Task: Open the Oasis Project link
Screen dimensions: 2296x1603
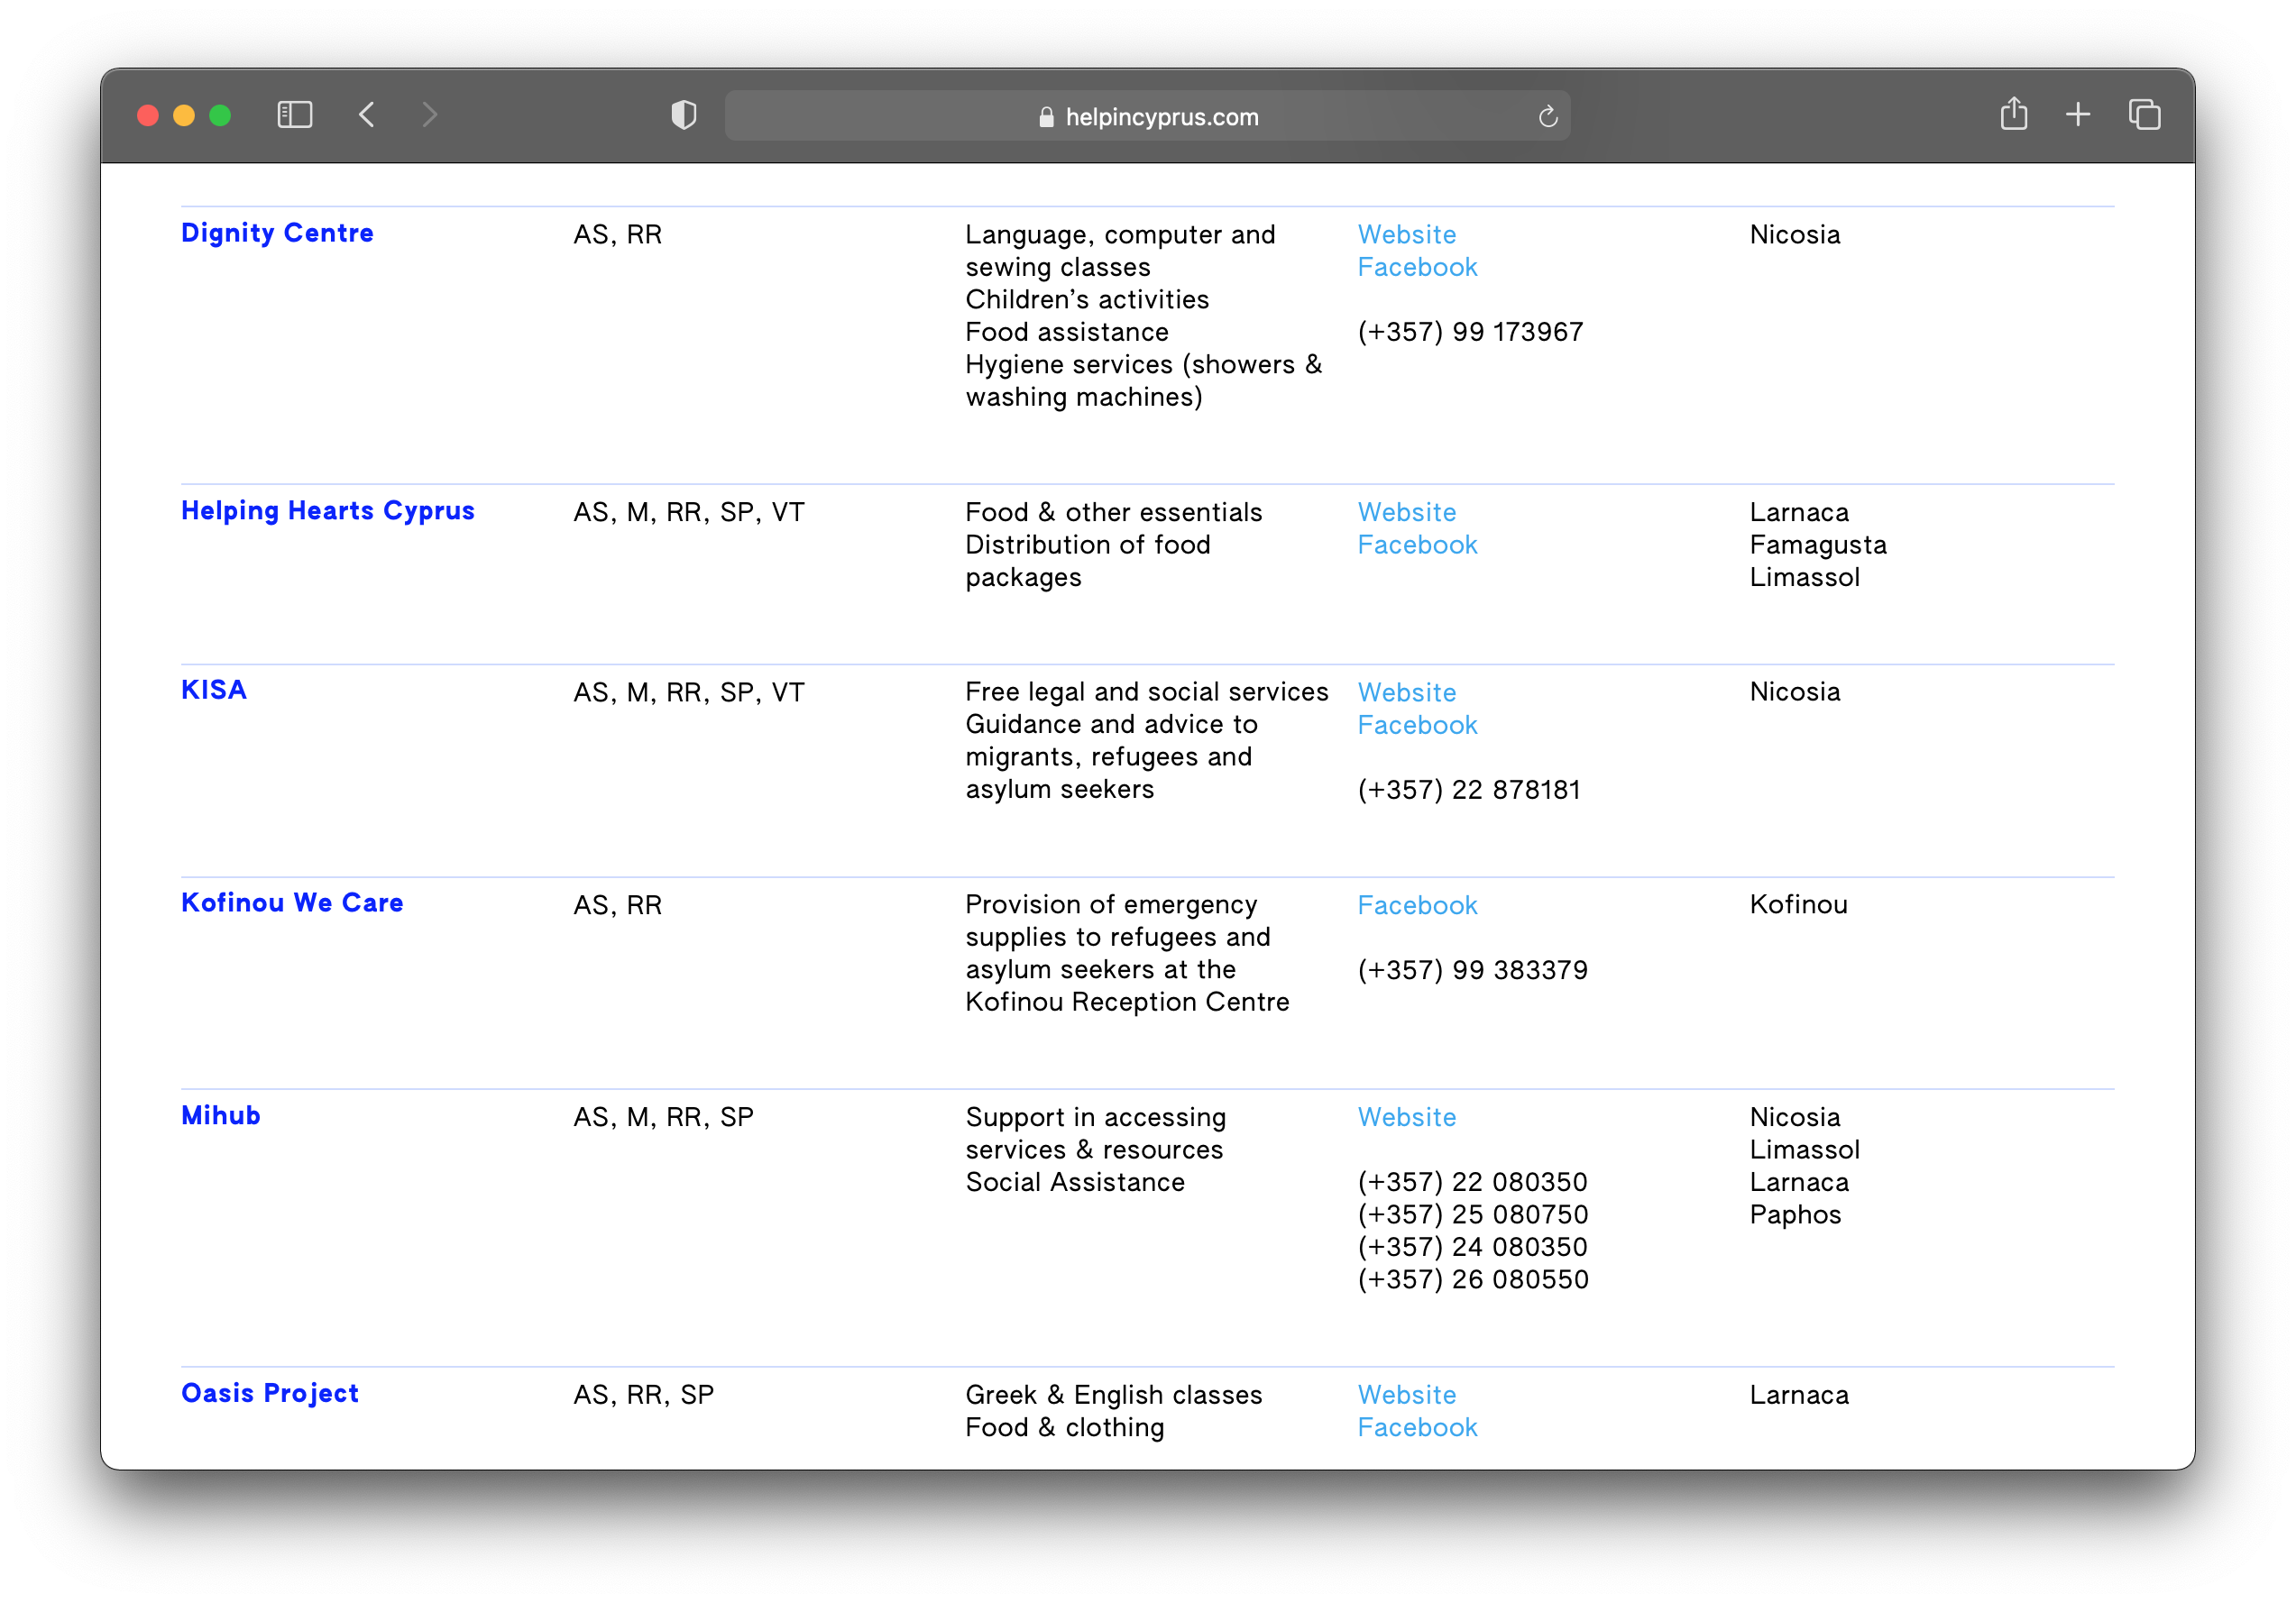Action: click(x=270, y=1394)
